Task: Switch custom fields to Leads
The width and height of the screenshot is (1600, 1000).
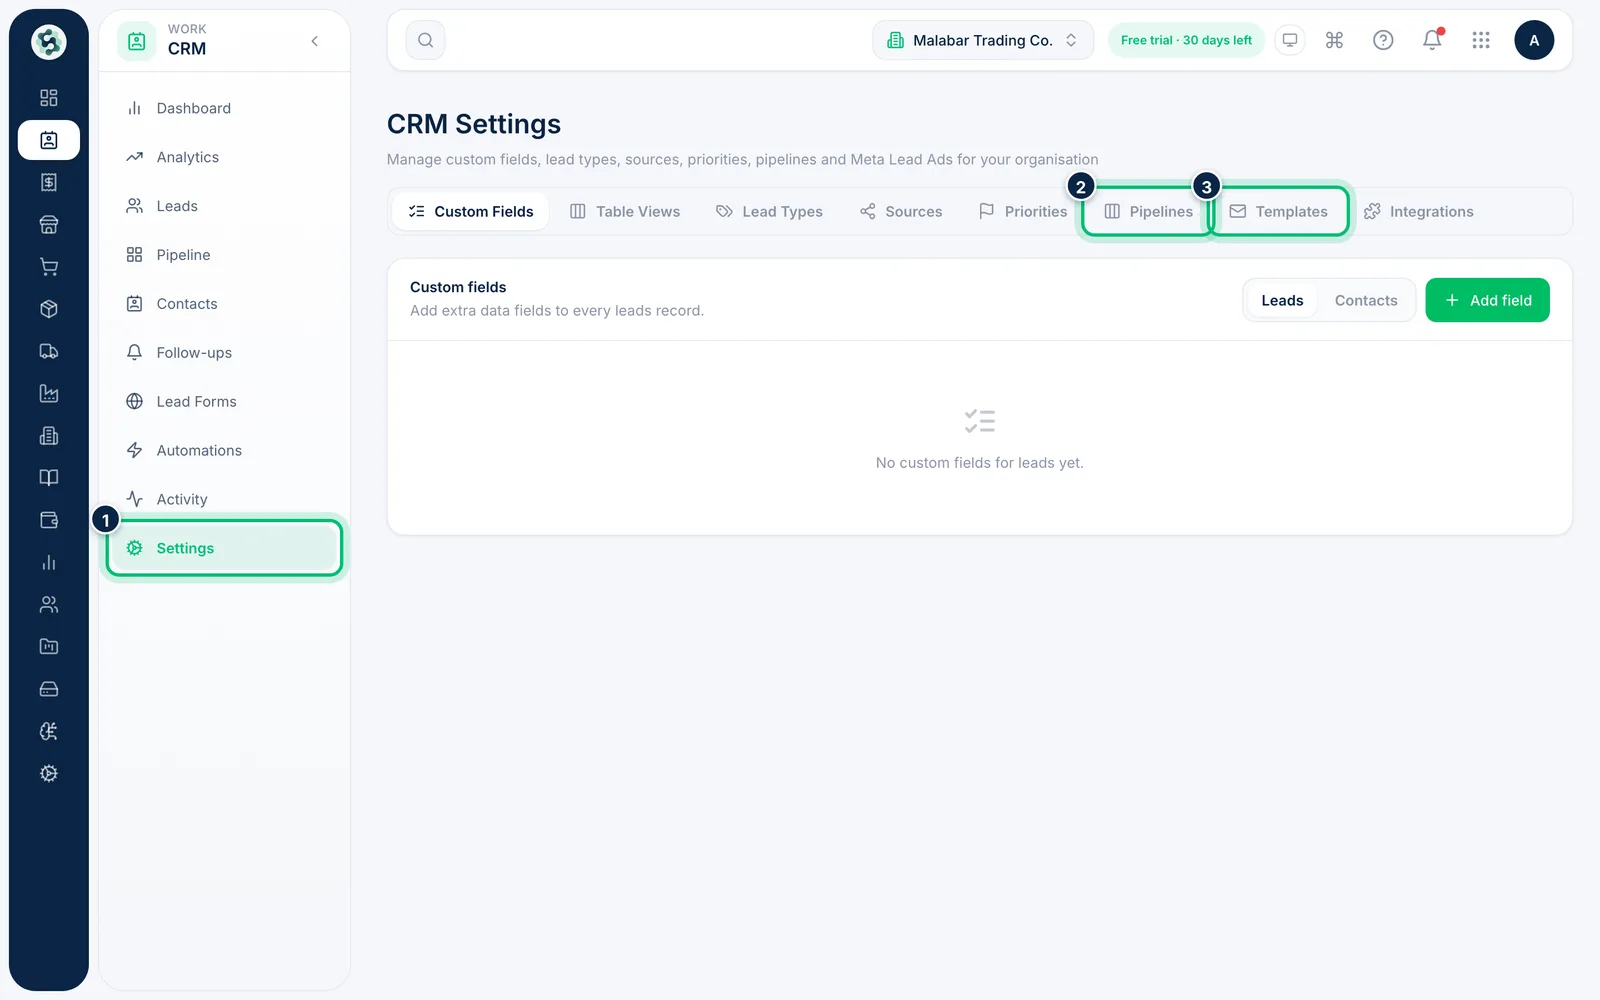Action: [1282, 300]
